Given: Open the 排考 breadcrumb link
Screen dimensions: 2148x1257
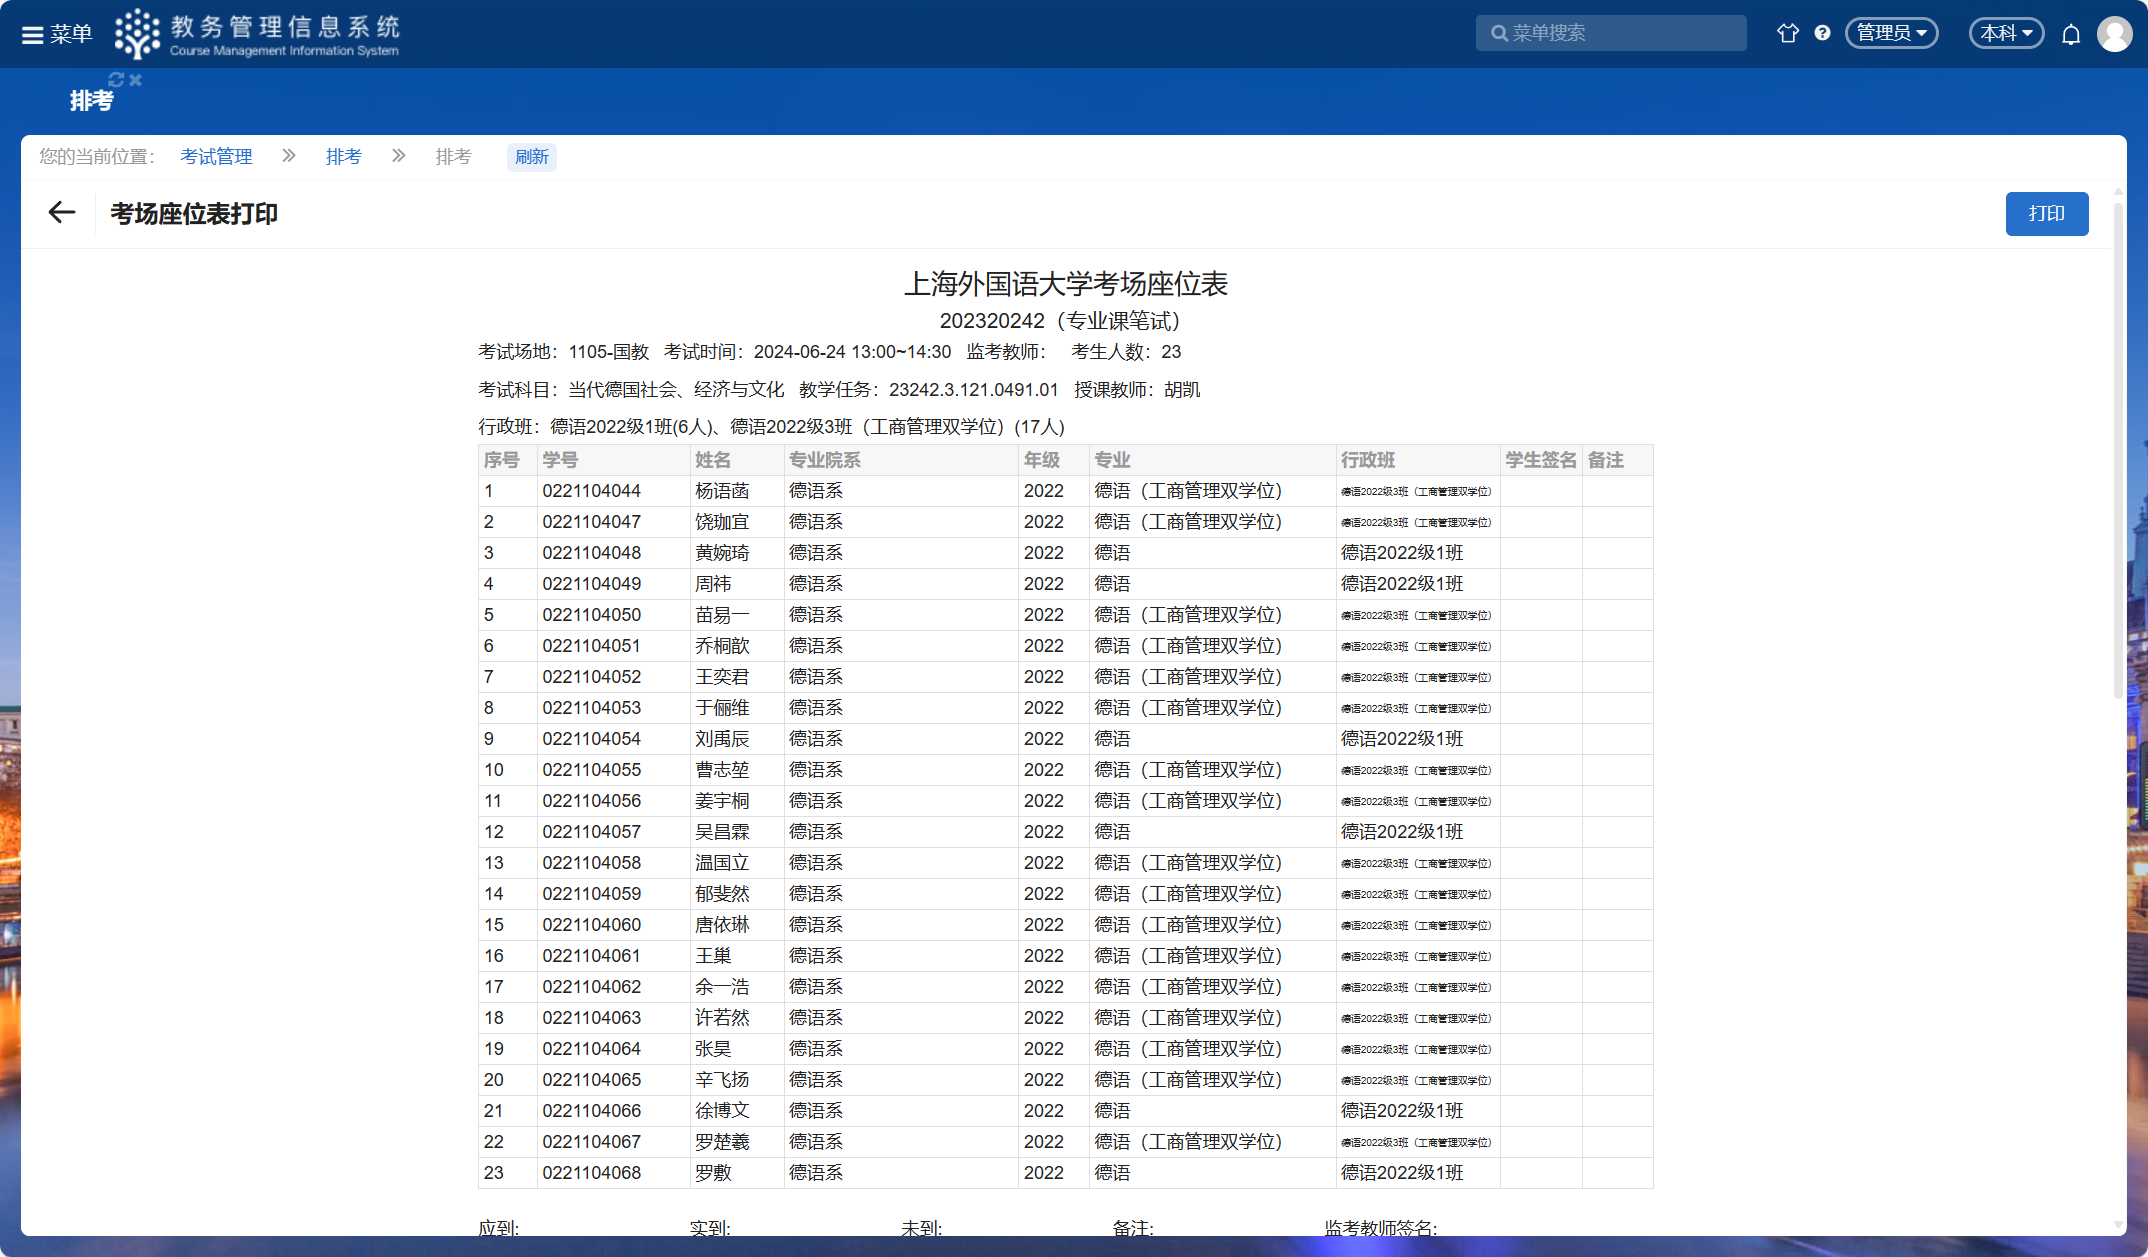Looking at the screenshot, I should 343,157.
